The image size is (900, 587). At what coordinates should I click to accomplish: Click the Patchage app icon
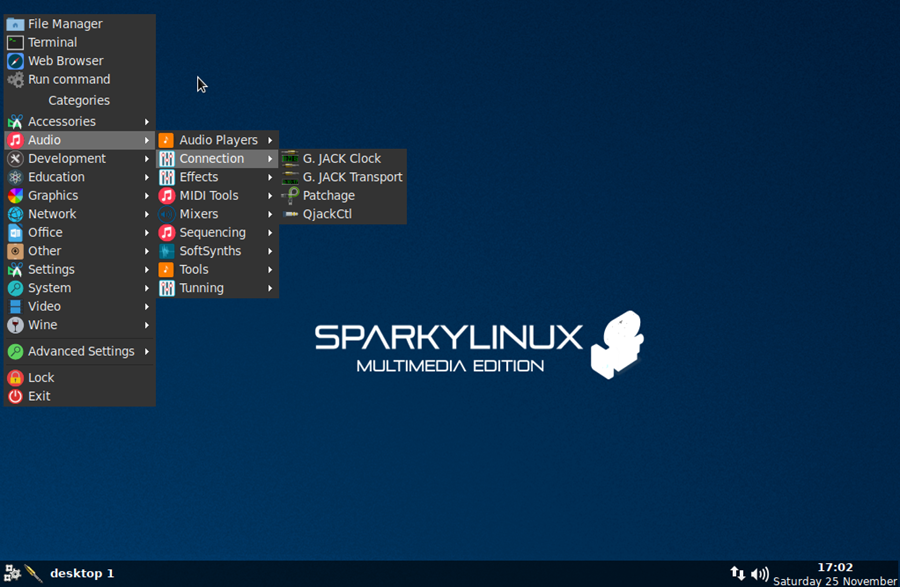pos(290,196)
